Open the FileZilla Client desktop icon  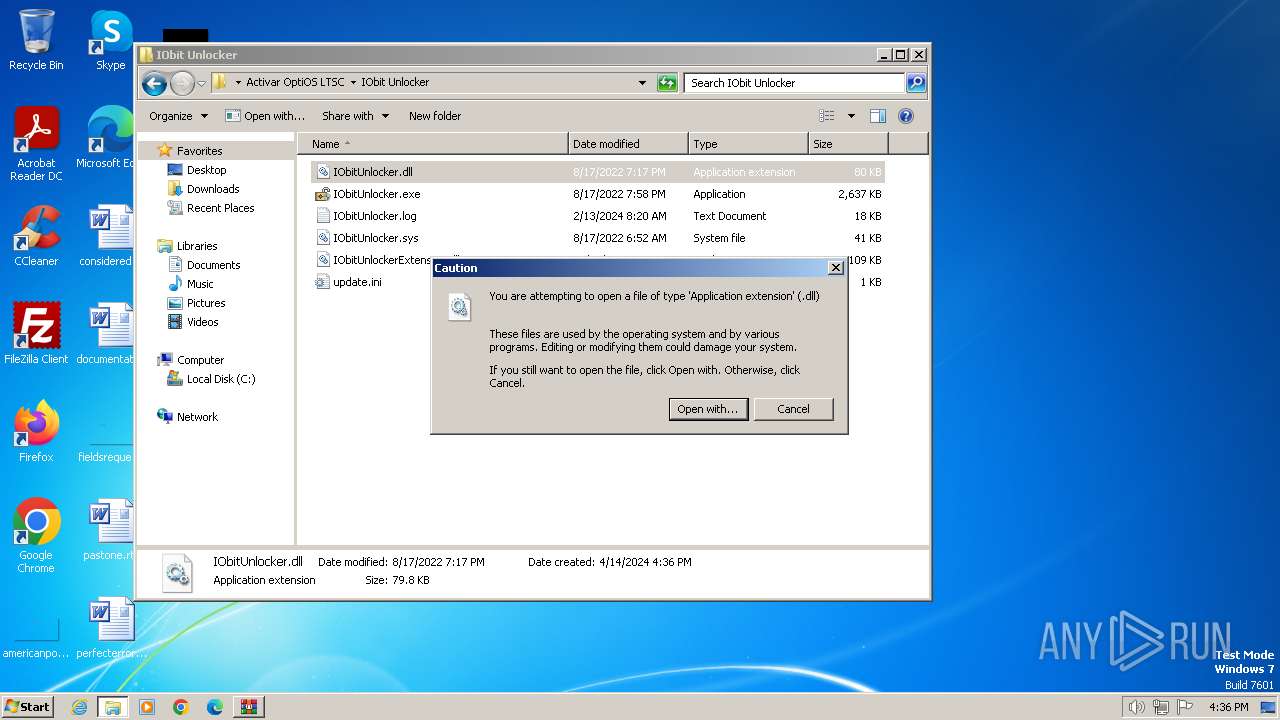36,334
